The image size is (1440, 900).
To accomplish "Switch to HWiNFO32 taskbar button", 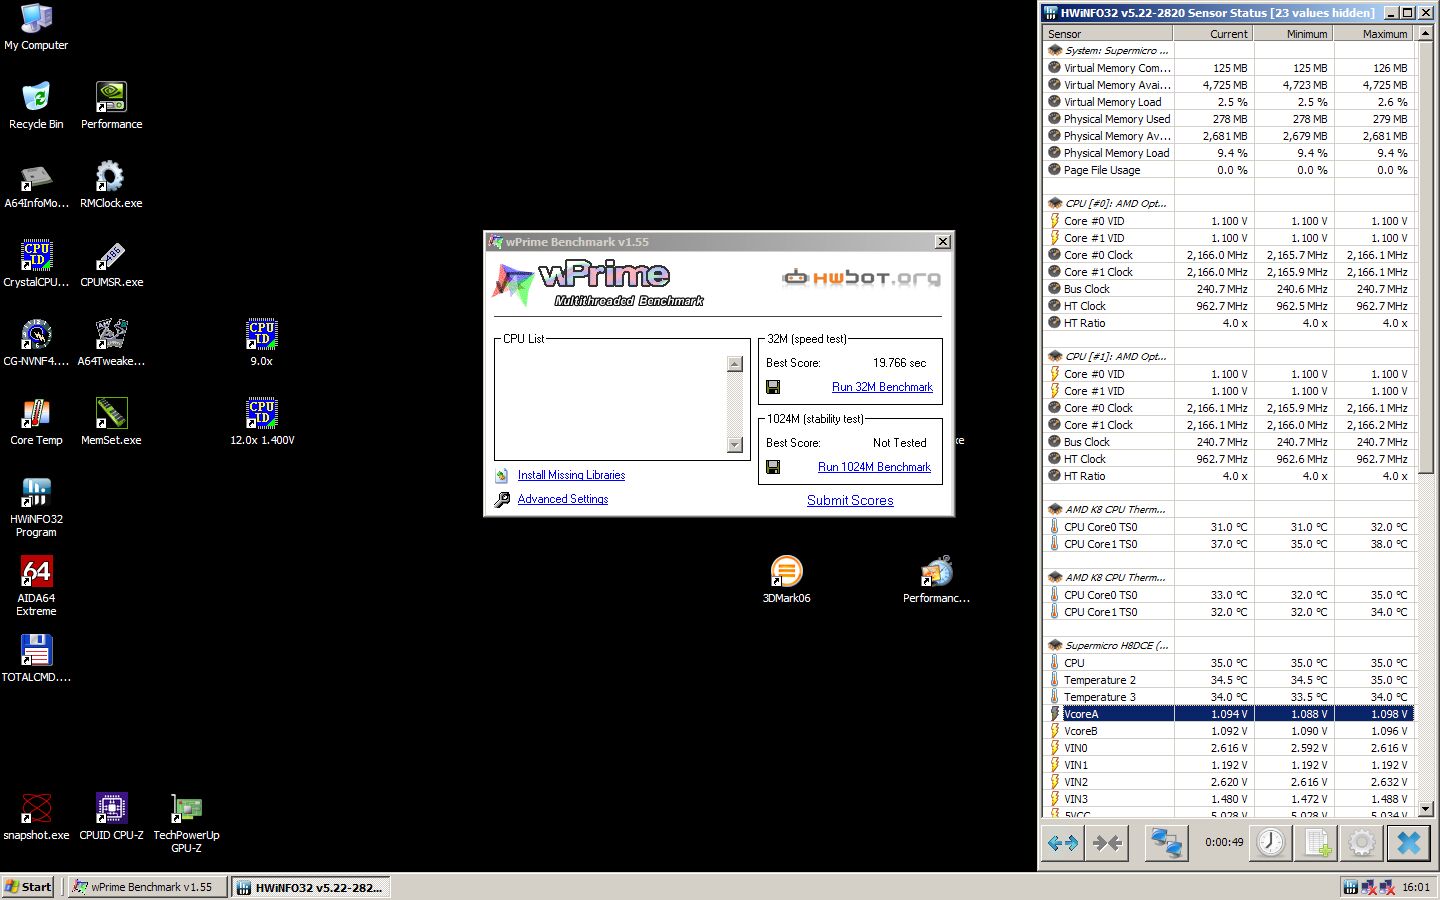I will tap(311, 887).
